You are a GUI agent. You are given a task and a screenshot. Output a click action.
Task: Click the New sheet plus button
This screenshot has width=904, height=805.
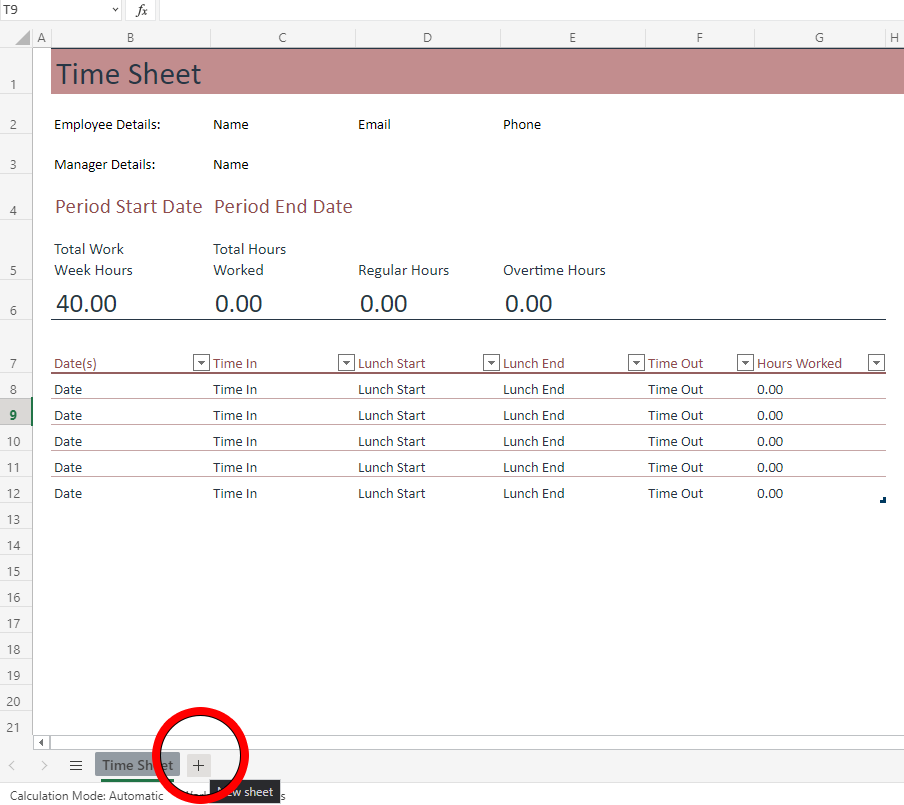tap(198, 765)
